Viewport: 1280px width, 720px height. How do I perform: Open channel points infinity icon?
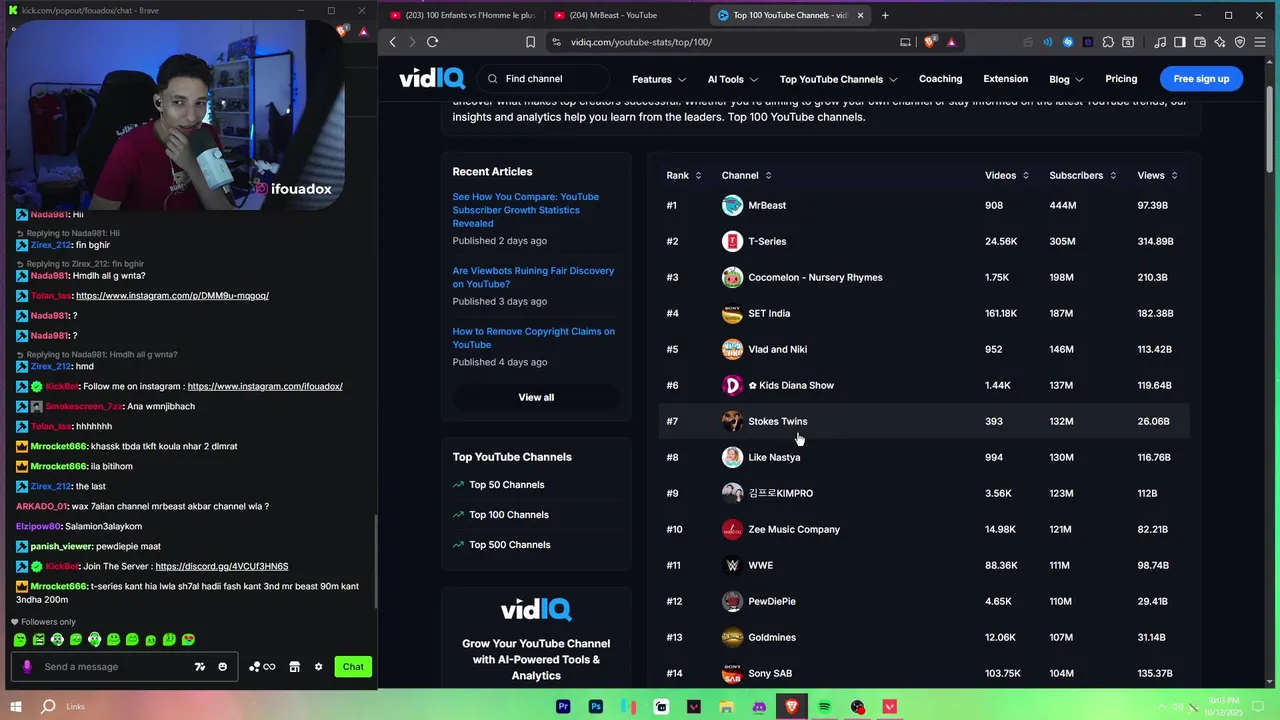tap(262, 667)
